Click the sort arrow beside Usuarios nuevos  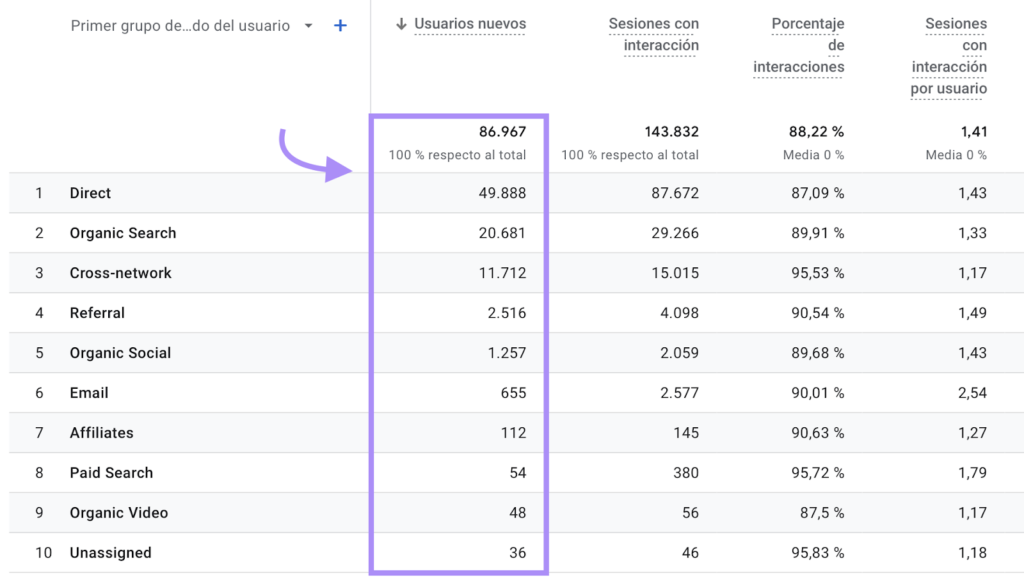click(401, 24)
